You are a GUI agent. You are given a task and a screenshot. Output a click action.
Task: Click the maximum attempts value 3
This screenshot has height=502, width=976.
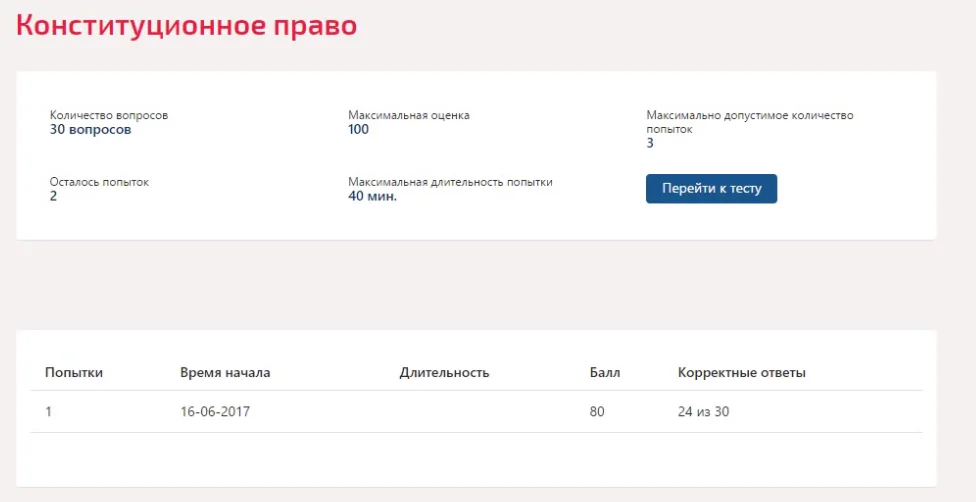pos(650,143)
